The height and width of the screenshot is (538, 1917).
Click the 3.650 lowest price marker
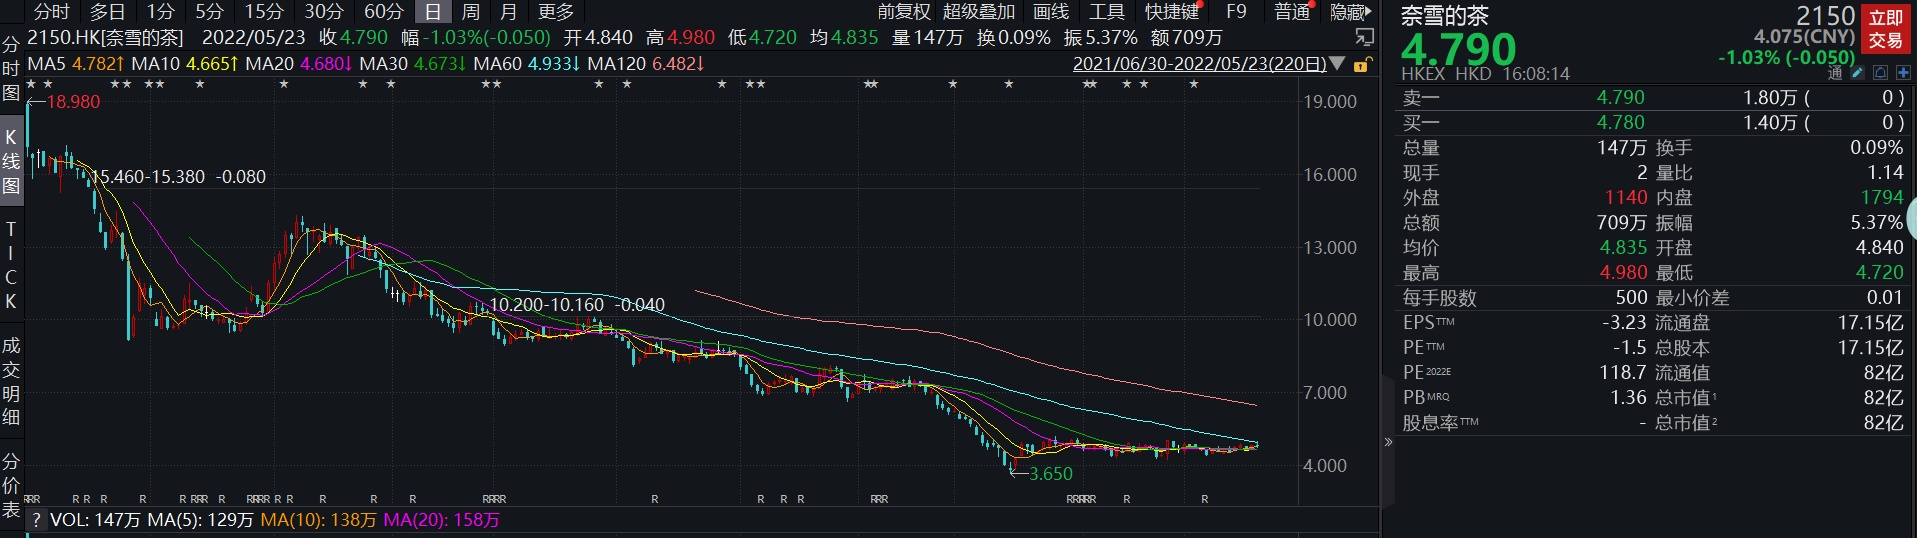coord(1050,474)
